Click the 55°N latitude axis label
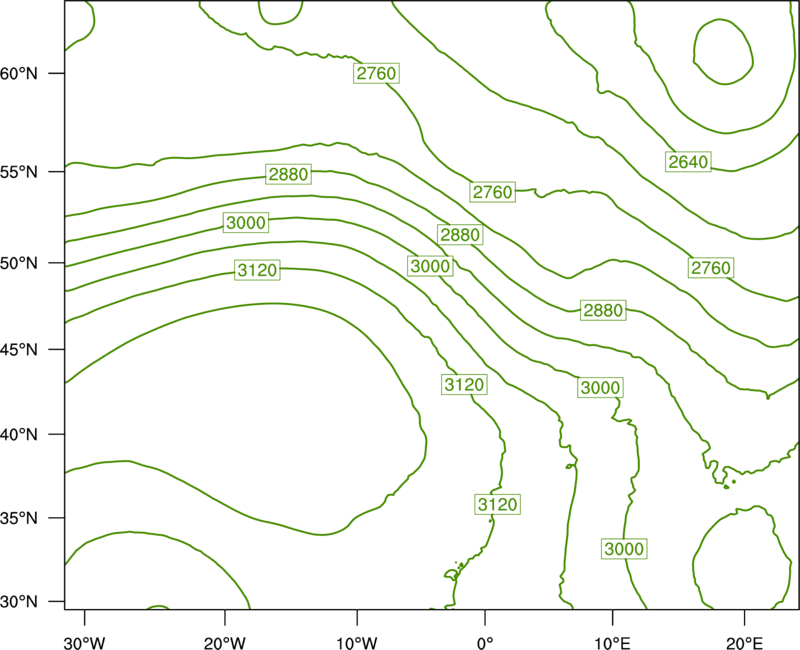 [19, 172]
